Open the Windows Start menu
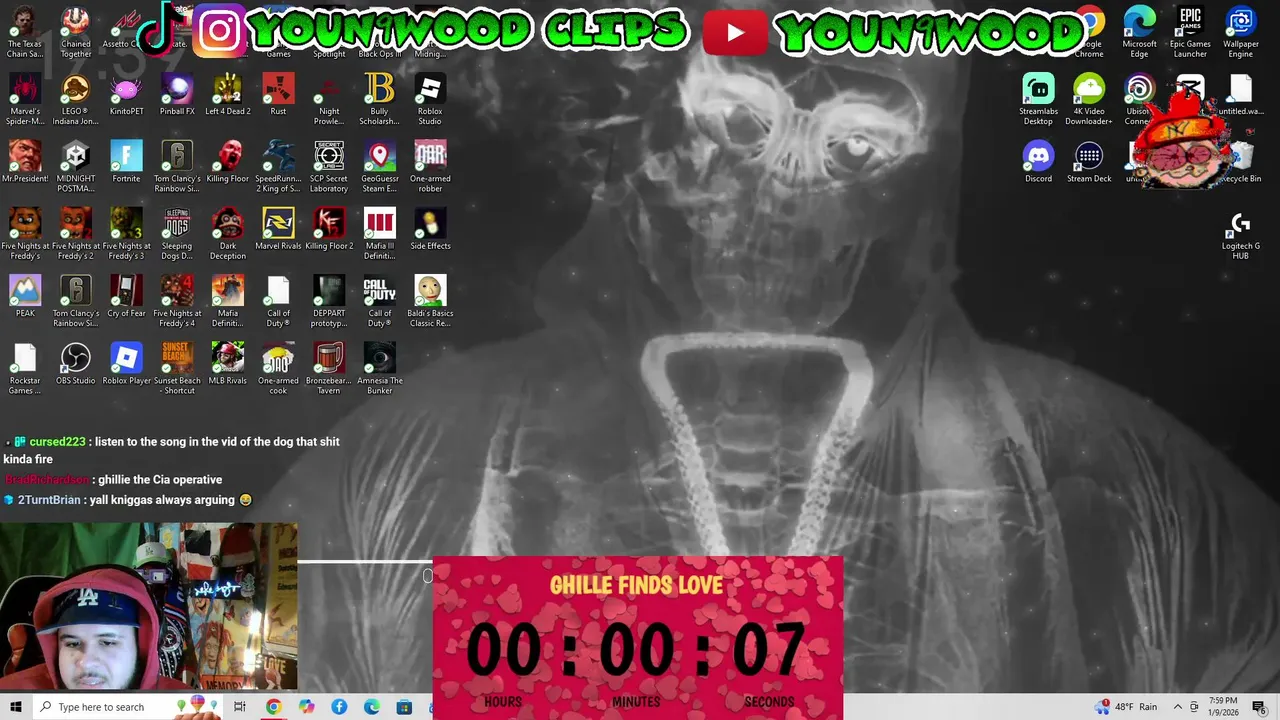Viewport: 1280px width, 720px height. pyautogui.click(x=15, y=707)
